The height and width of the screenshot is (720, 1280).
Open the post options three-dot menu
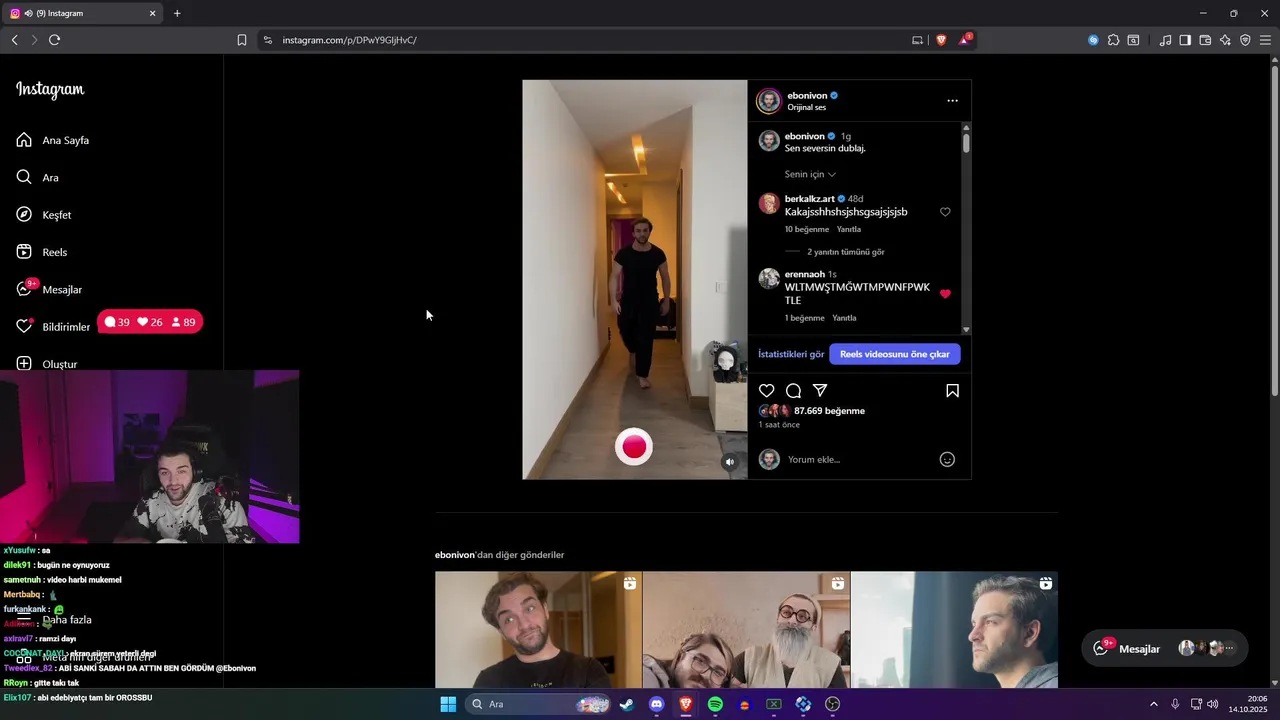(952, 101)
